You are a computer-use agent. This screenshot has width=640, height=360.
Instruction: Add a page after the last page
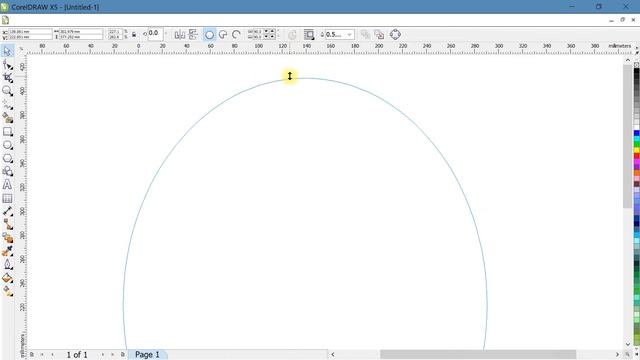tap(122, 355)
